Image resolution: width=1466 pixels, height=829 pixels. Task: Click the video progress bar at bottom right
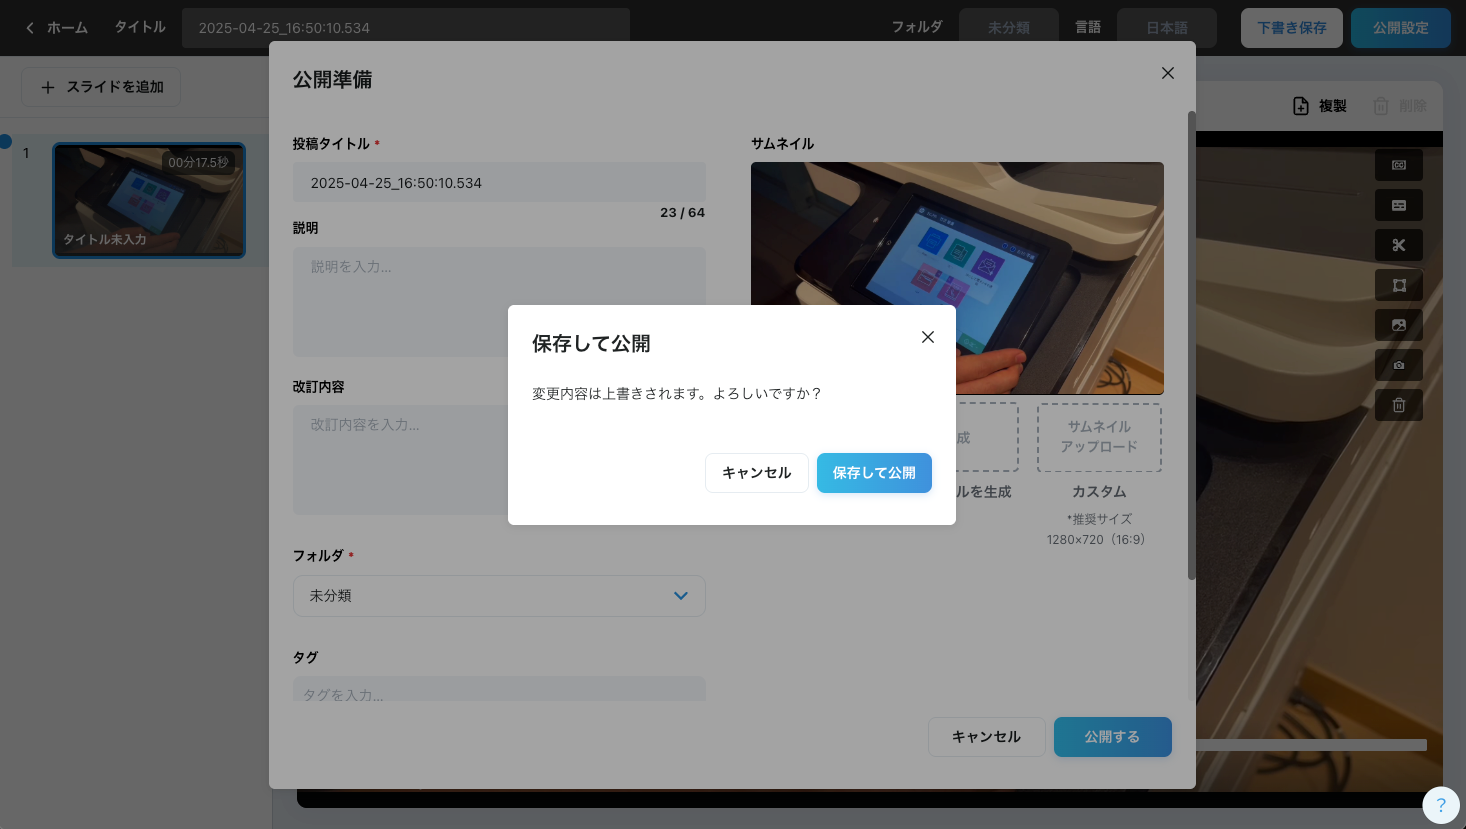(1310, 745)
